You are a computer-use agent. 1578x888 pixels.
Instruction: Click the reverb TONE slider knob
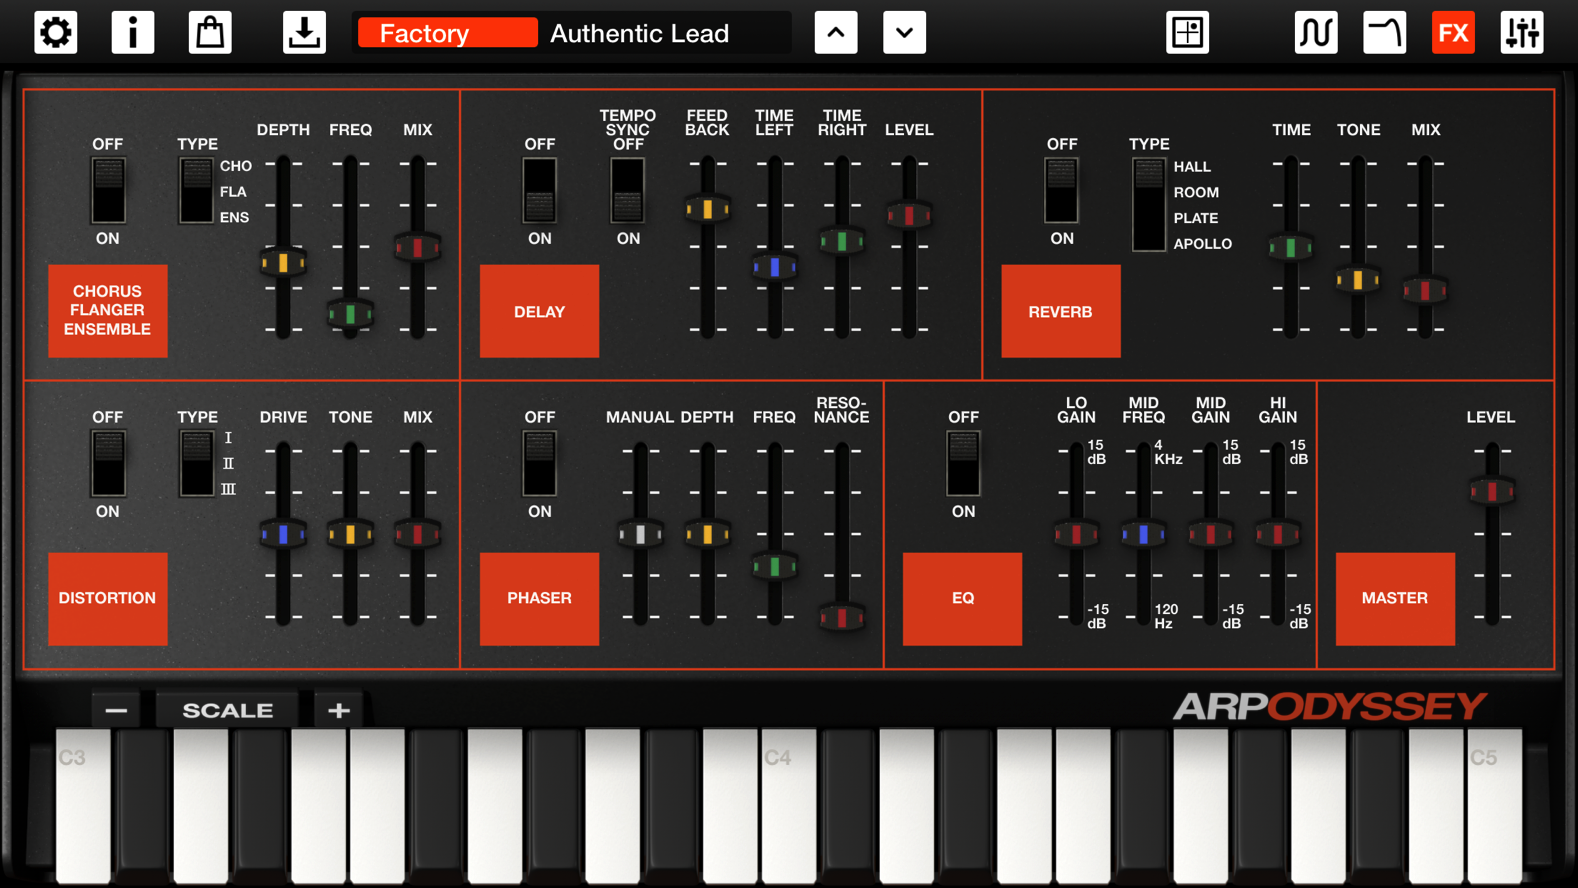click(x=1358, y=280)
